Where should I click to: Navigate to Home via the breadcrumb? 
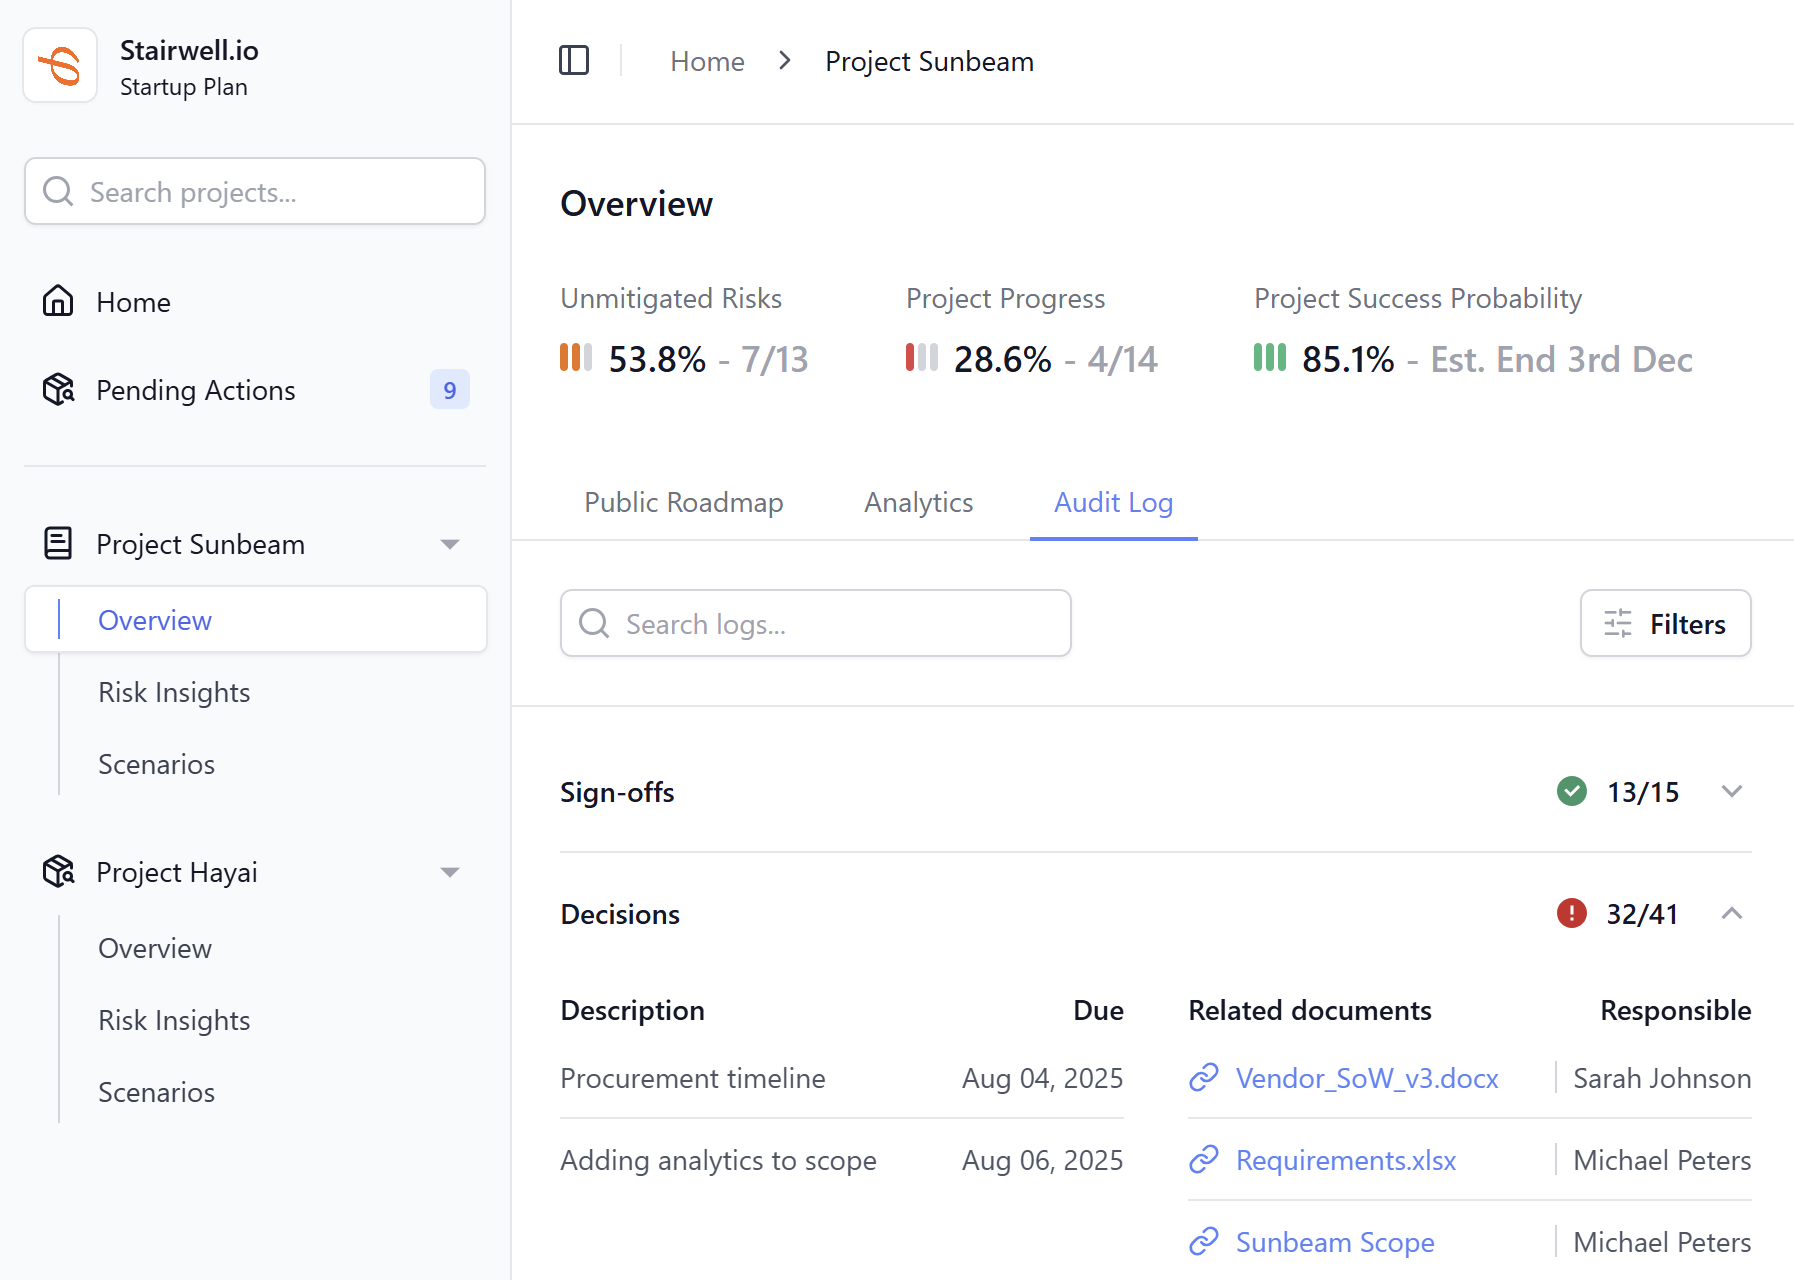click(707, 60)
